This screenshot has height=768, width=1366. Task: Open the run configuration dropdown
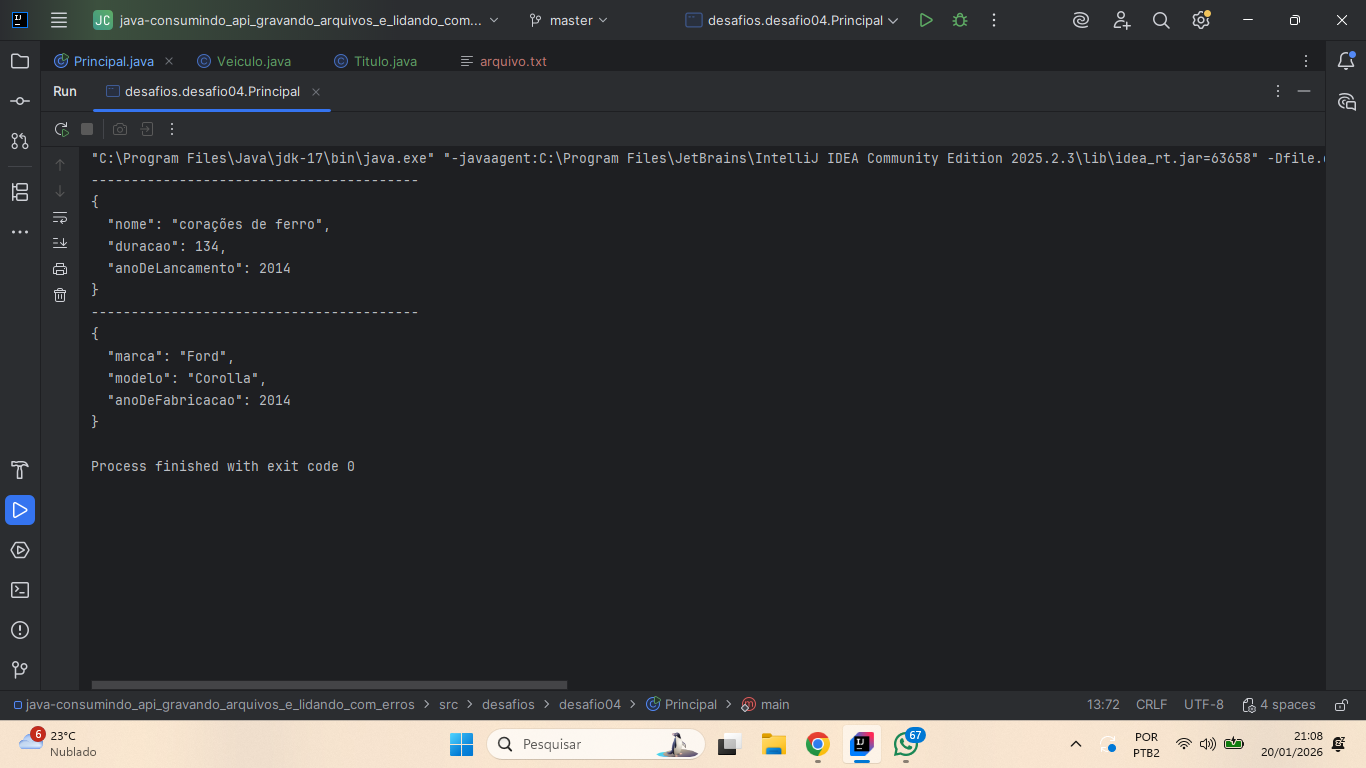pyautogui.click(x=792, y=20)
